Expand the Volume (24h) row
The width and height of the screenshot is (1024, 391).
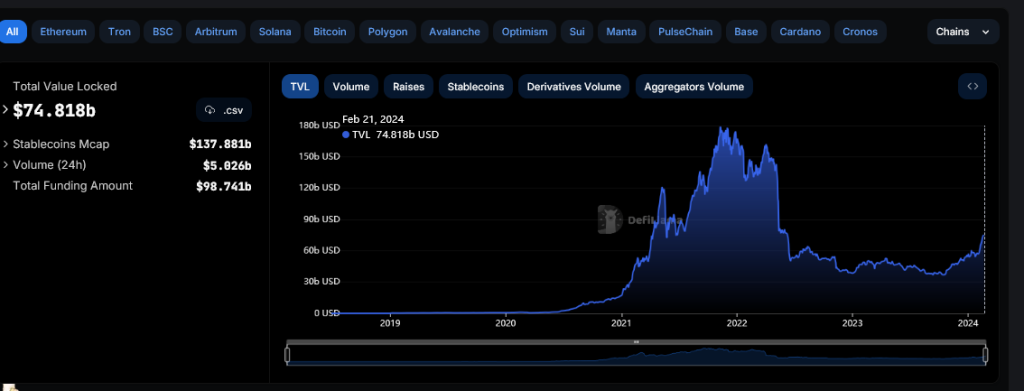pyautogui.click(x=5, y=164)
